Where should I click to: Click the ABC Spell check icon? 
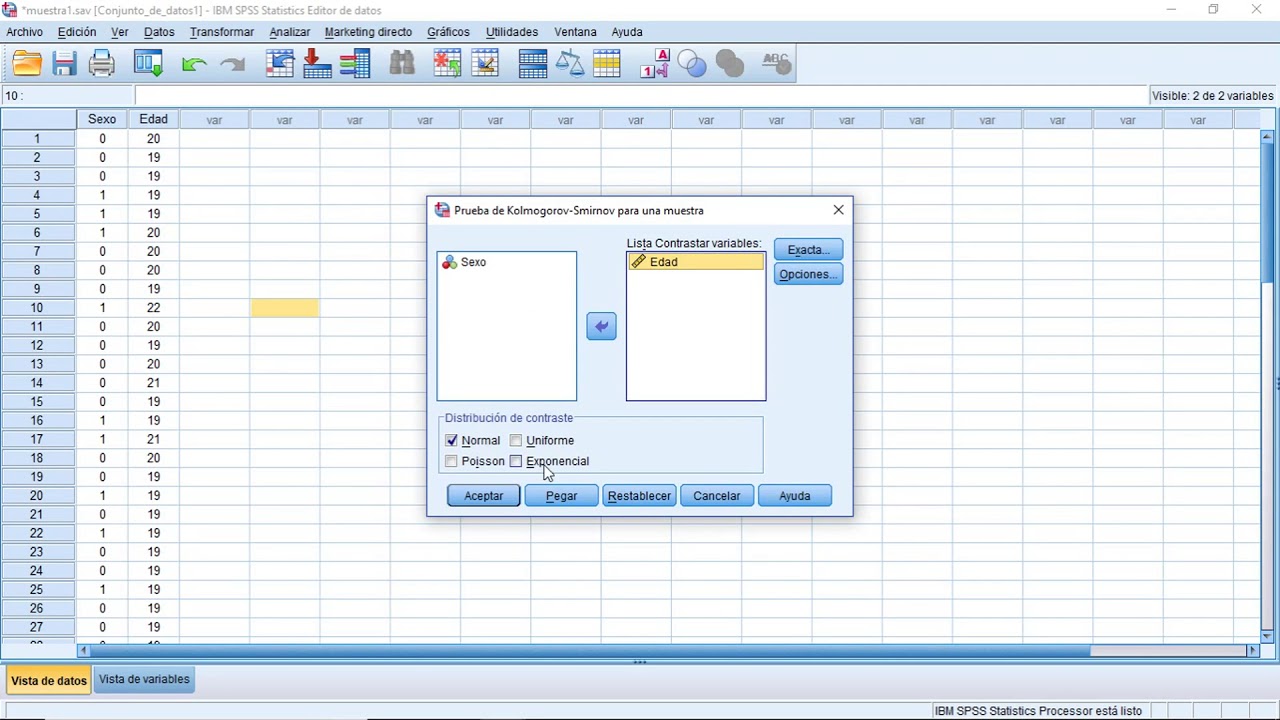pos(777,64)
